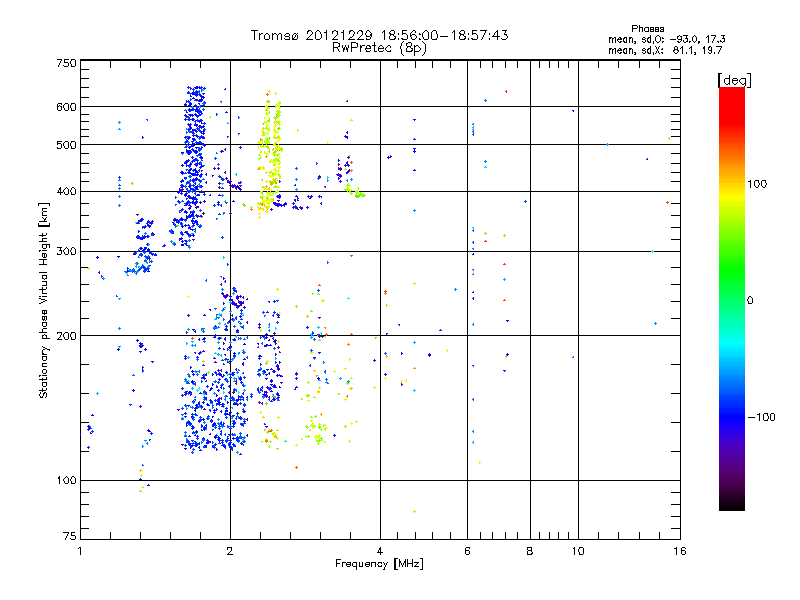800x600 pixels.
Task: Click the '75' y-axis tick label
Action: pyautogui.click(x=70, y=536)
